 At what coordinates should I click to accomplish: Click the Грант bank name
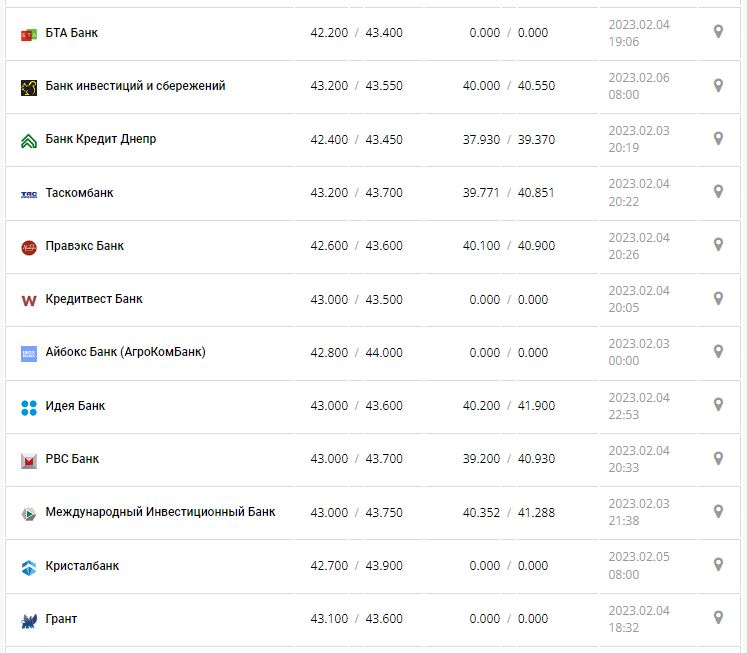coord(61,619)
